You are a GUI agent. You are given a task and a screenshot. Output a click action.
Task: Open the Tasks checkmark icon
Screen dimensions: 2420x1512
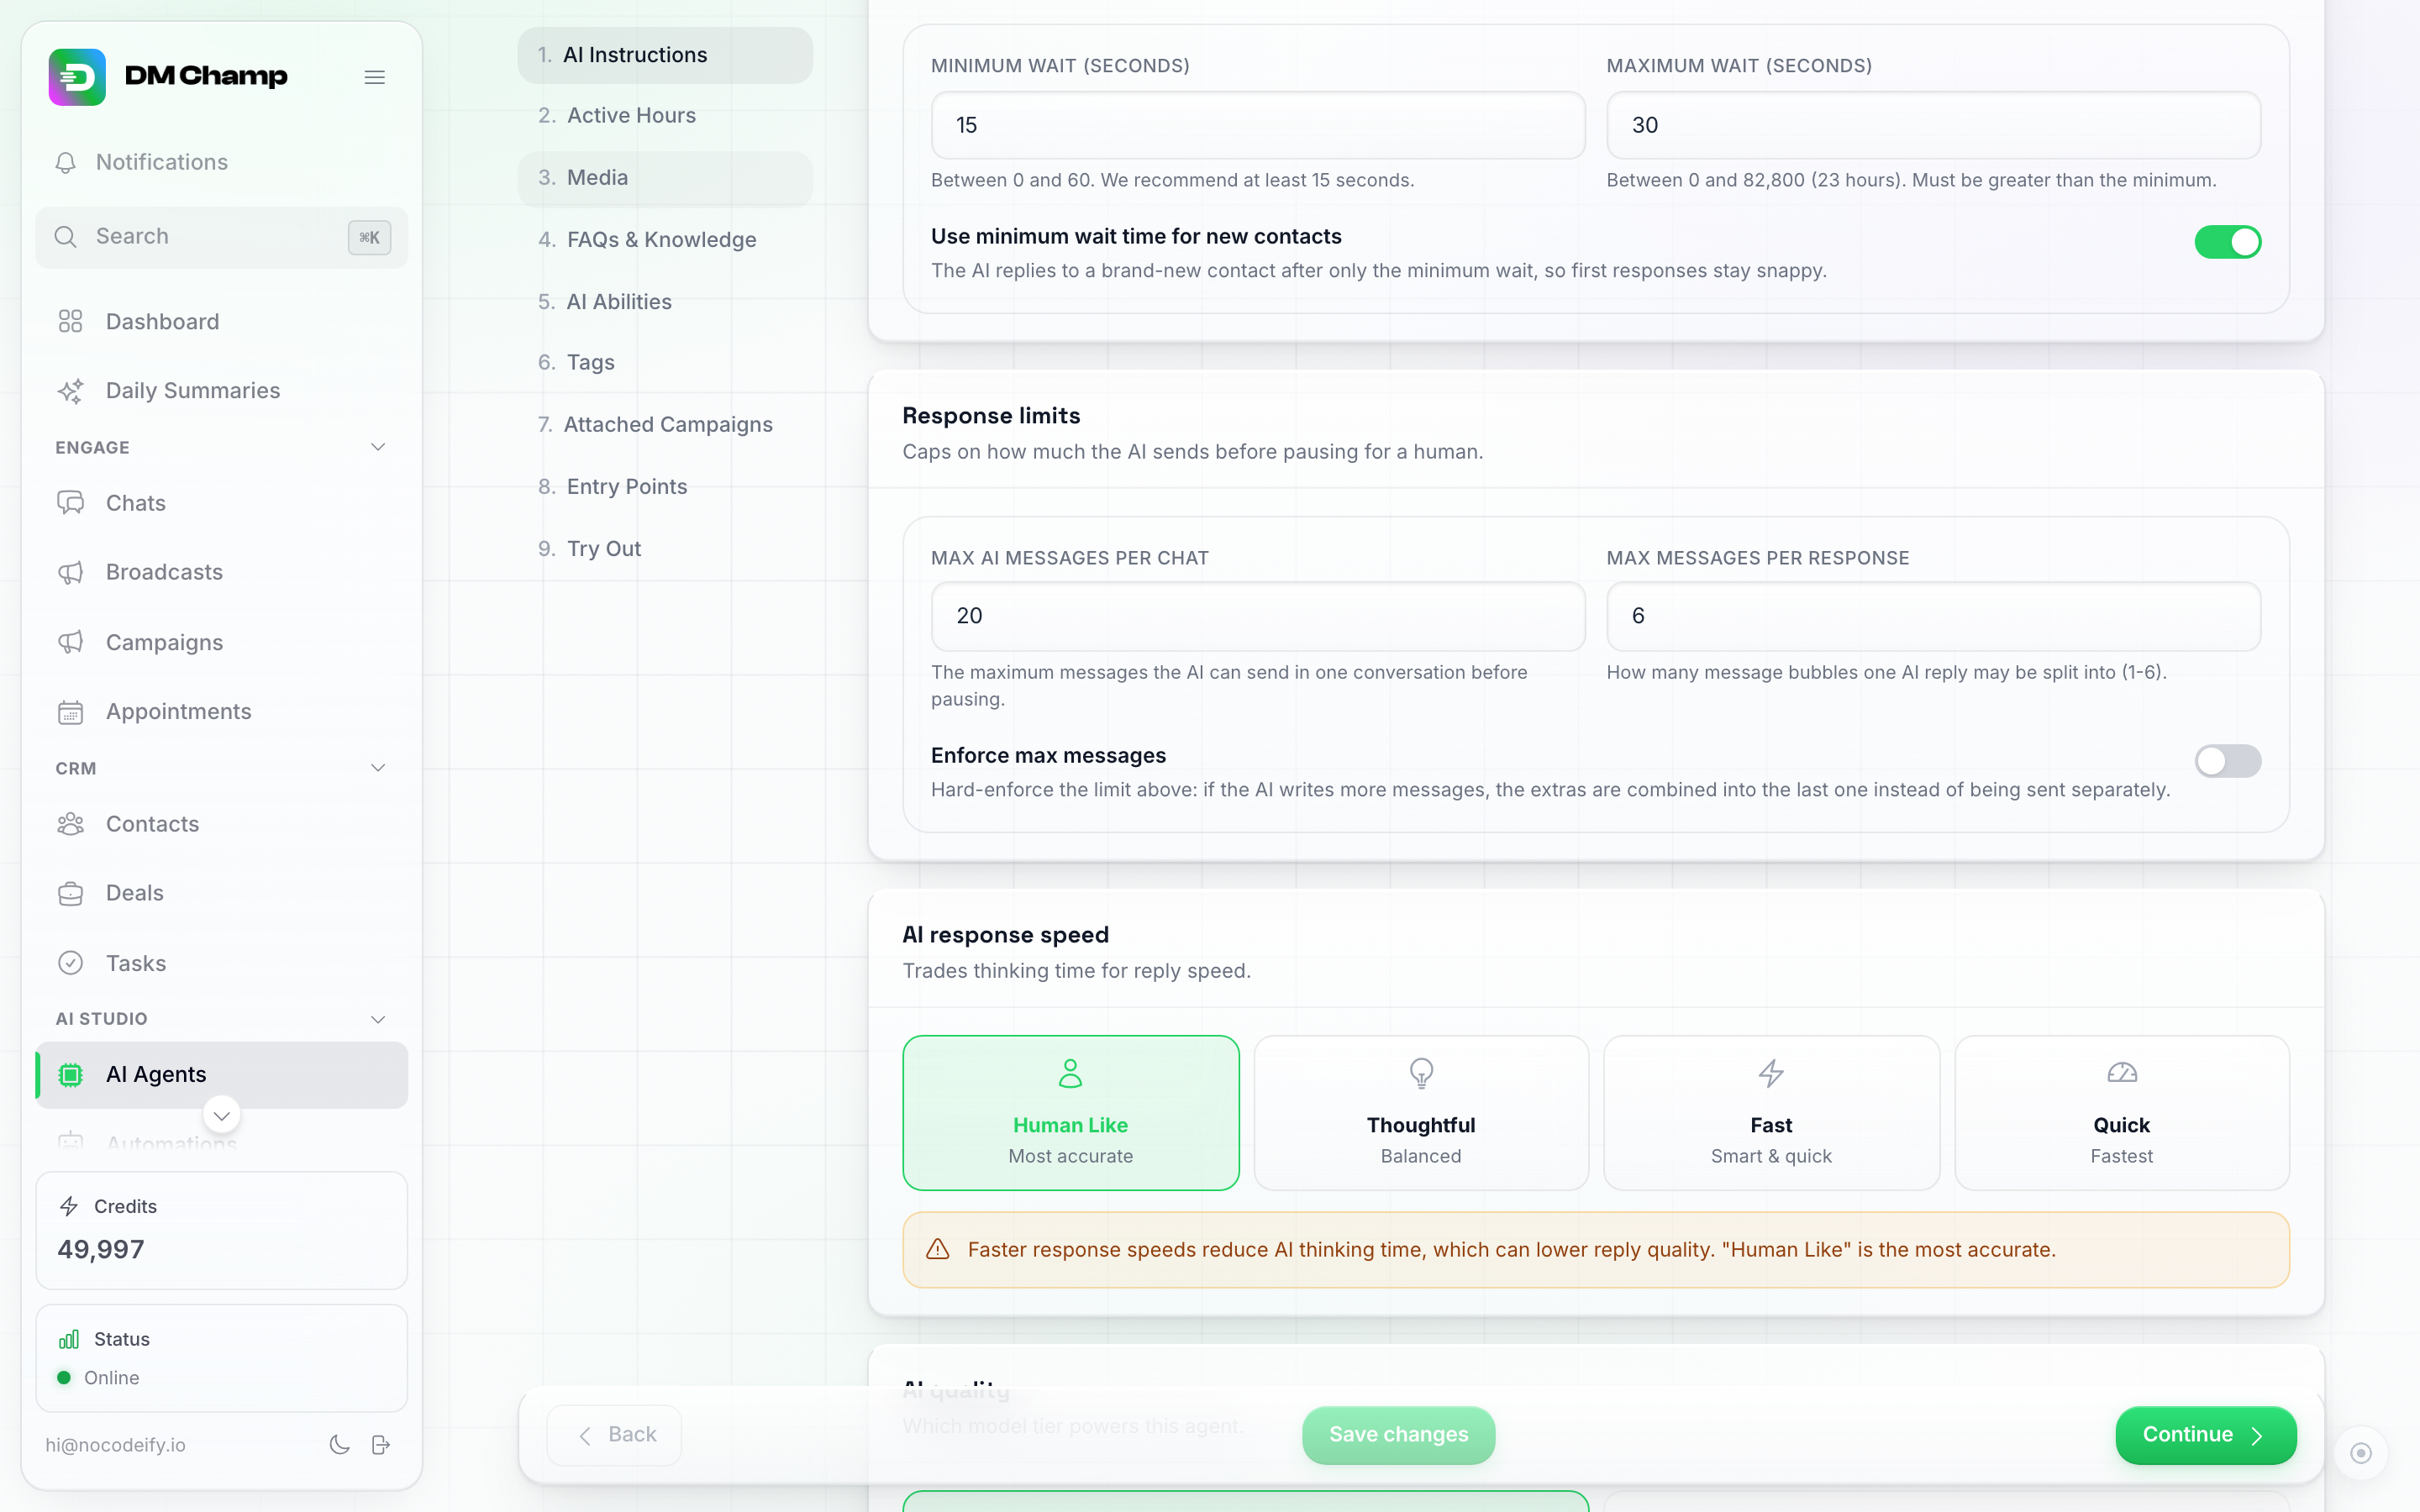[x=70, y=963]
